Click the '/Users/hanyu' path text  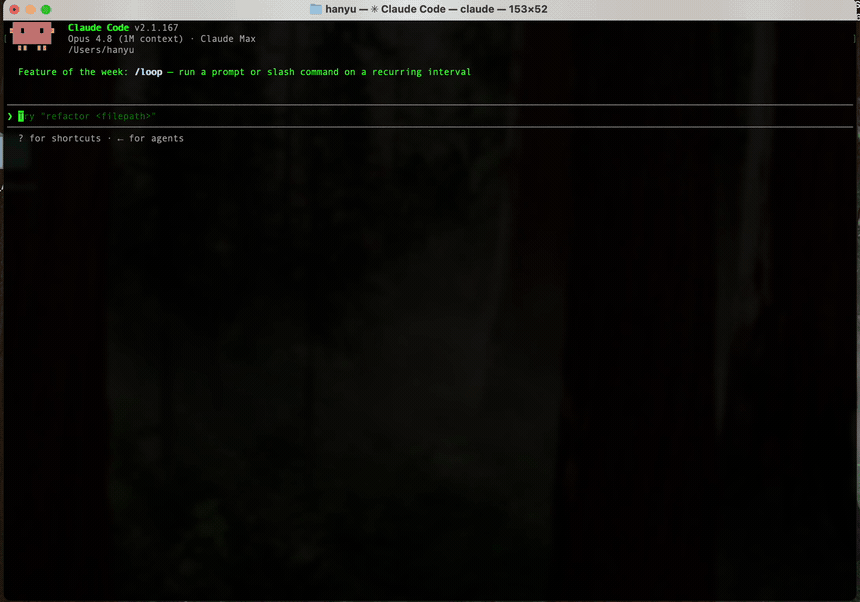coord(101,50)
